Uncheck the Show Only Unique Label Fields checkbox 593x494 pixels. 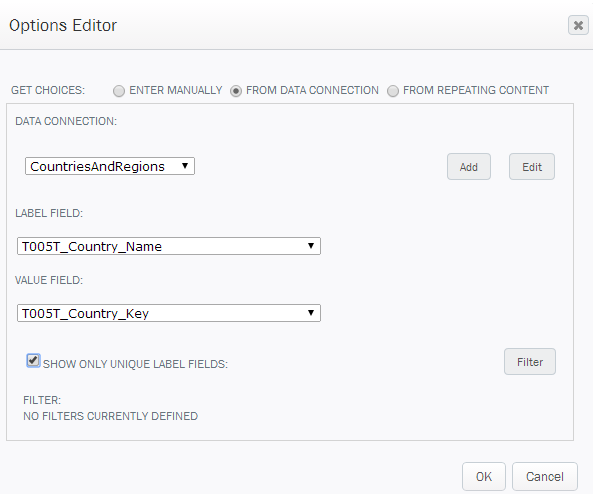tap(33, 360)
